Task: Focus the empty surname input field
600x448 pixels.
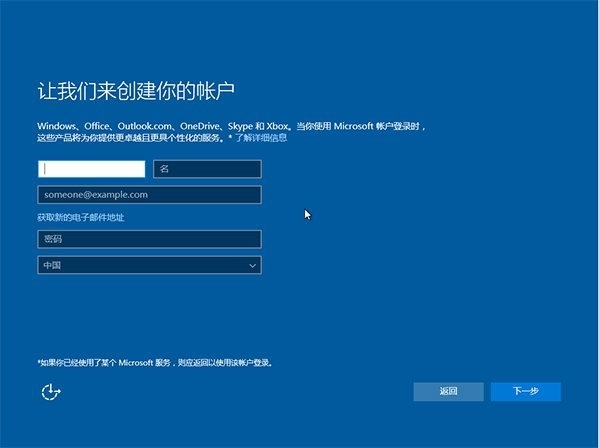Action: coord(91,169)
